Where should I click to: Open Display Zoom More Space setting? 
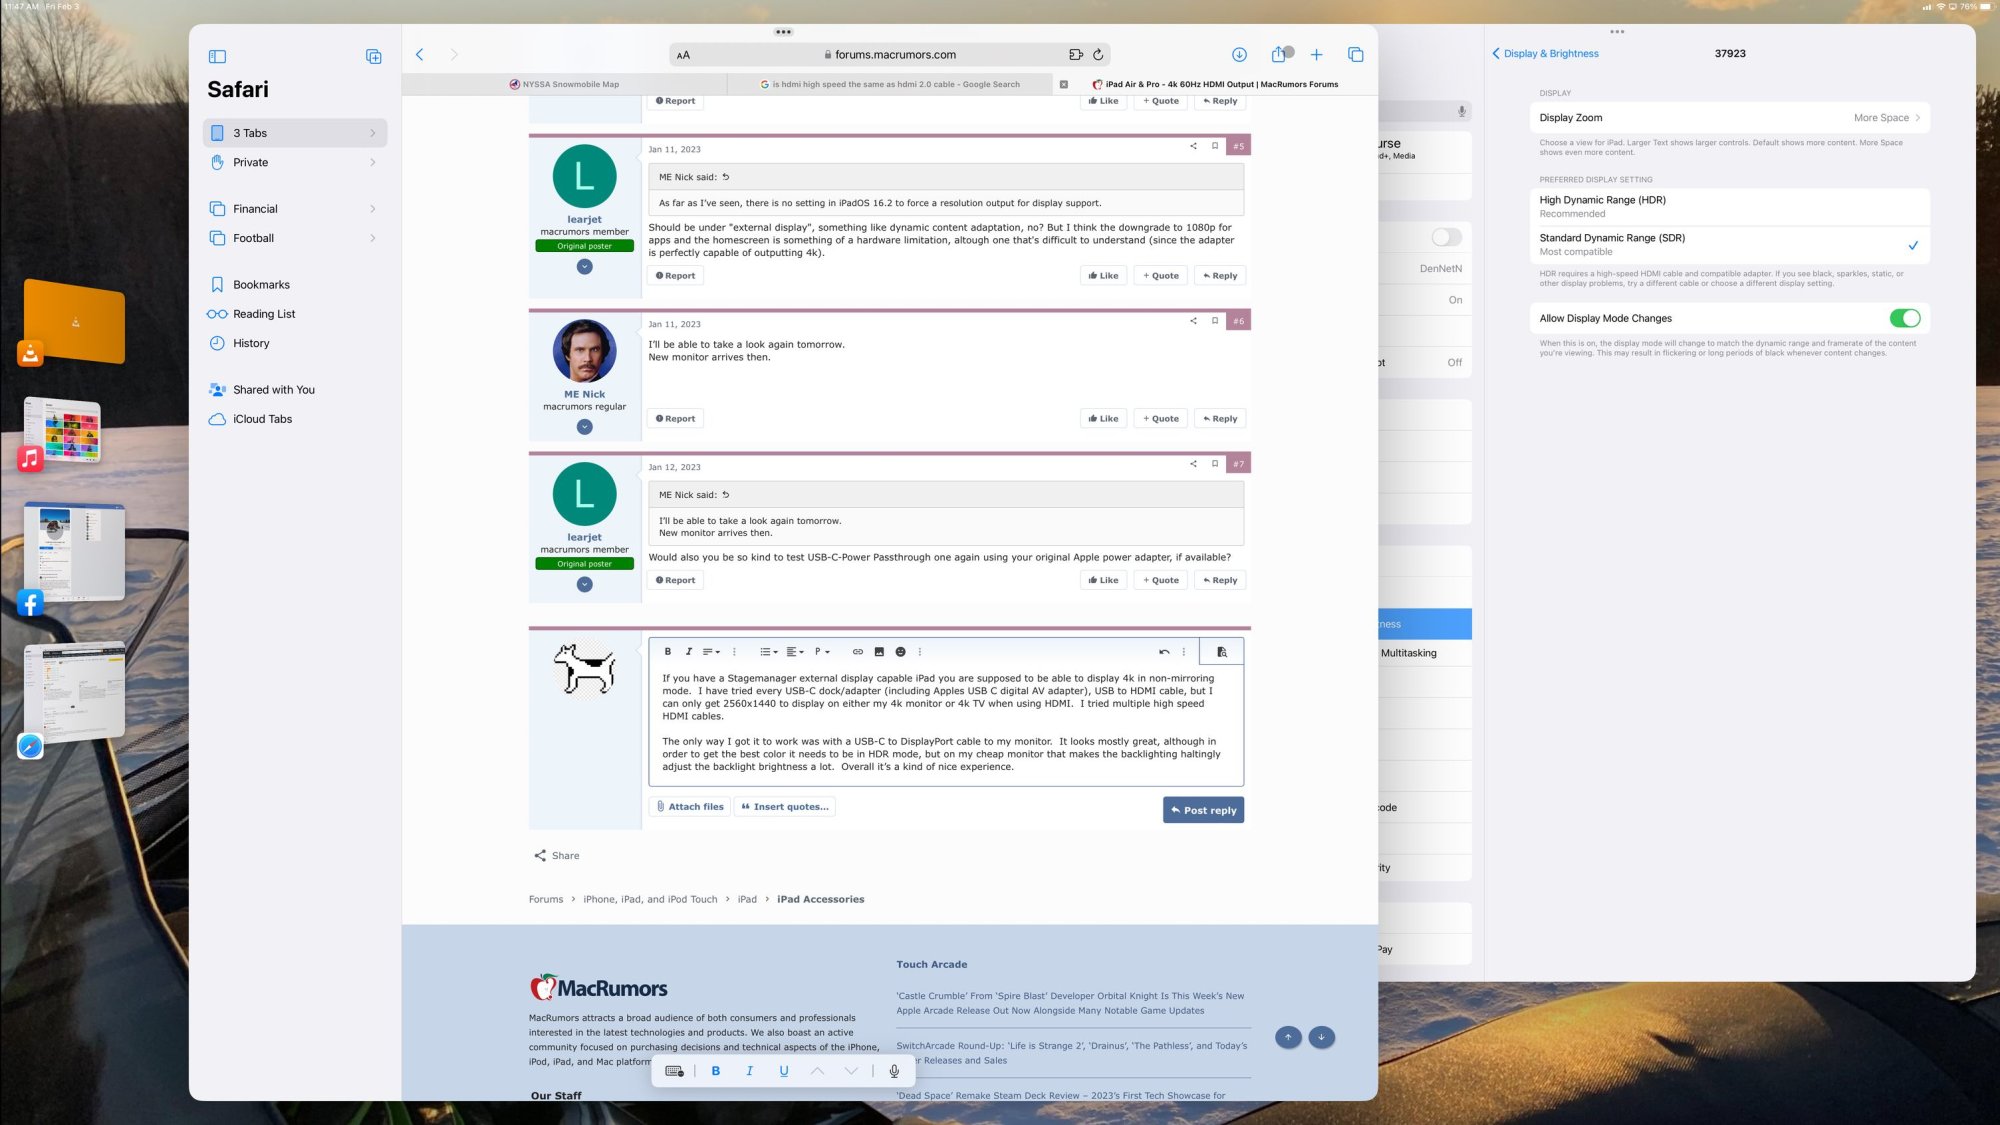tap(1730, 118)
